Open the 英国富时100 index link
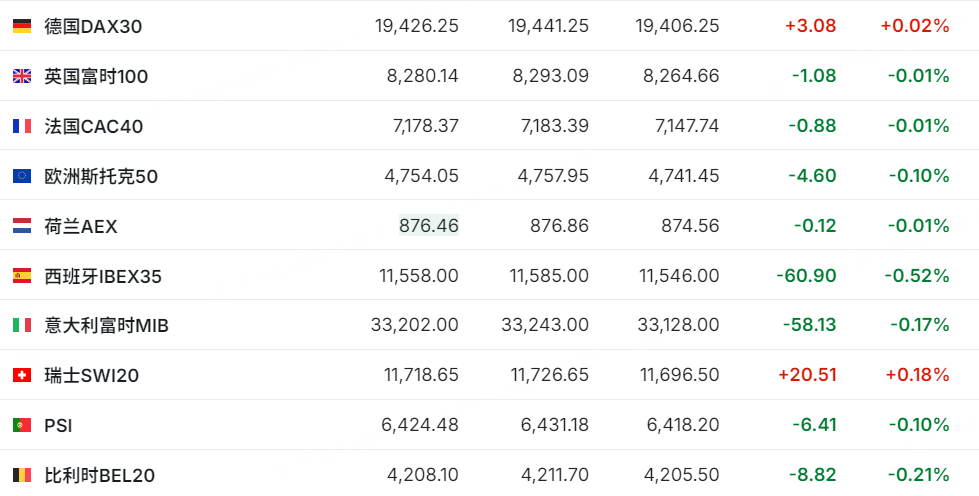 click(x=96, y=76)
